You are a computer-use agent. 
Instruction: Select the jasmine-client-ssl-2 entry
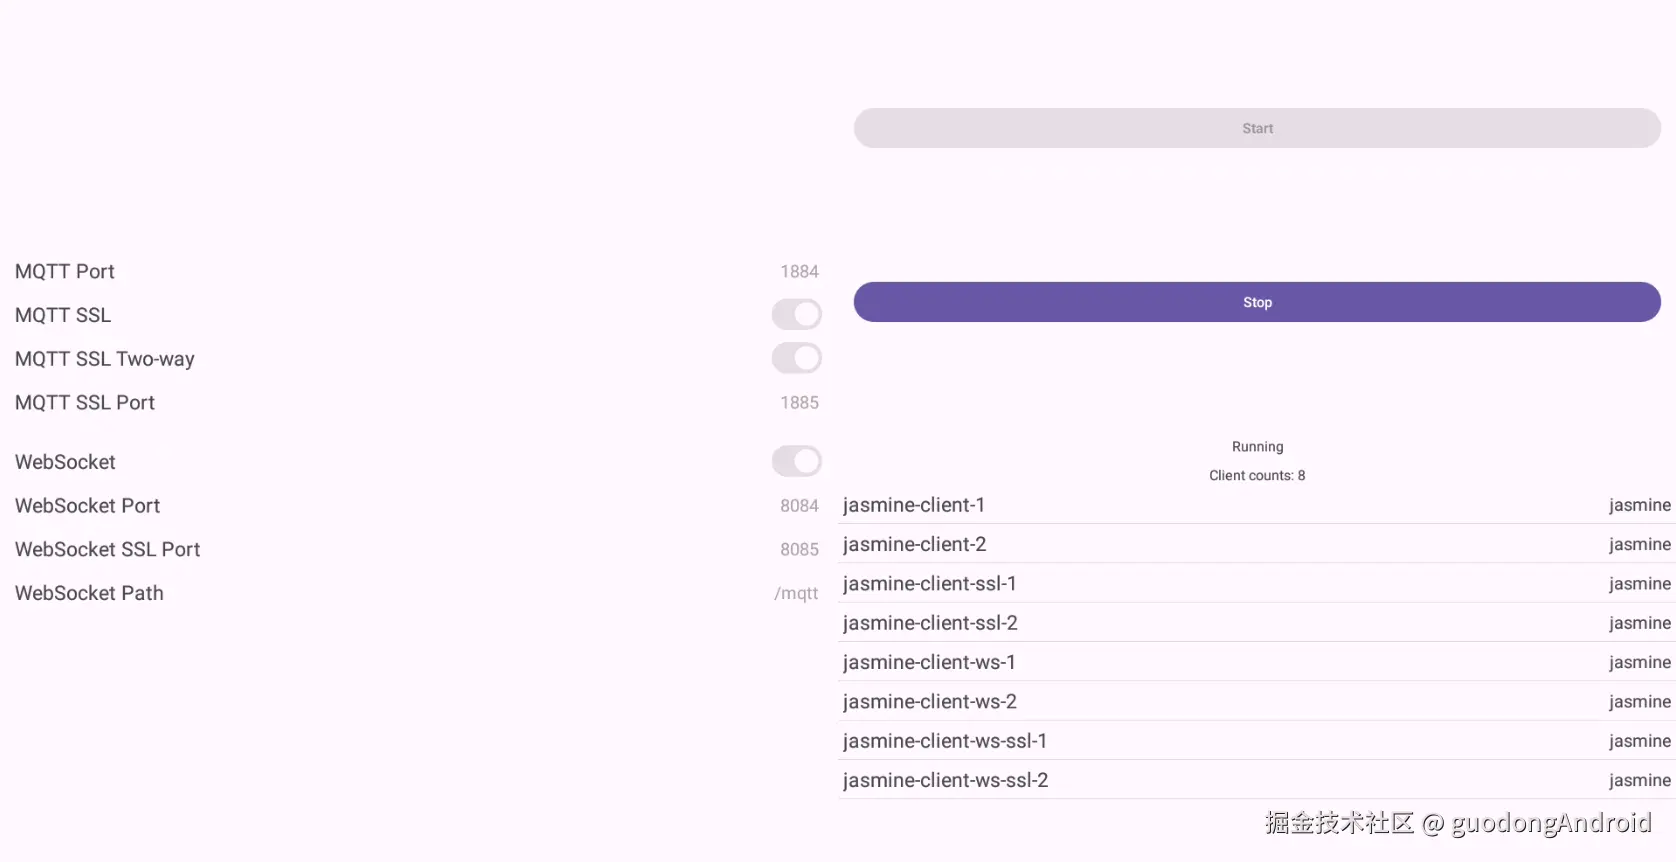[930, 623]
